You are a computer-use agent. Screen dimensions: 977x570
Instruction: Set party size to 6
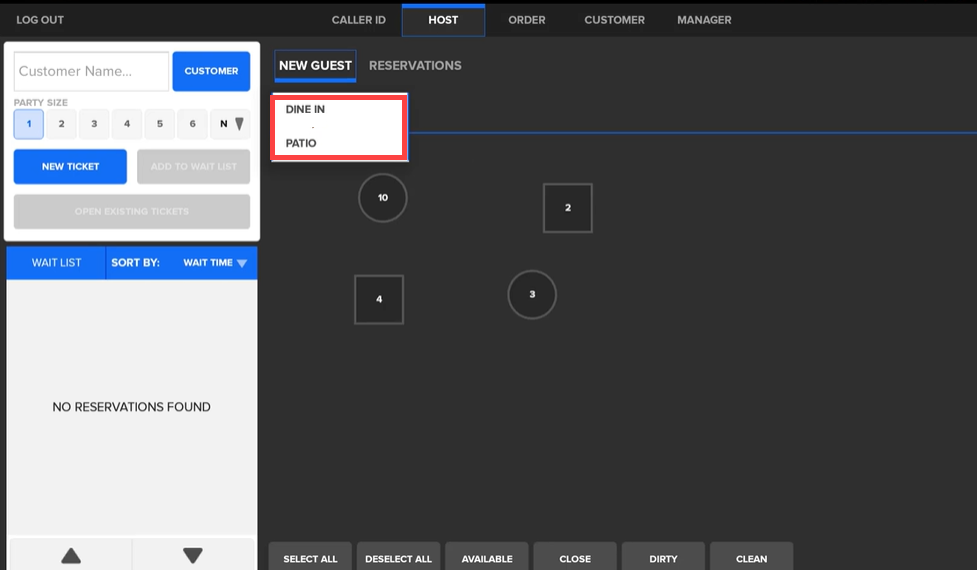(x=192, y=124)
